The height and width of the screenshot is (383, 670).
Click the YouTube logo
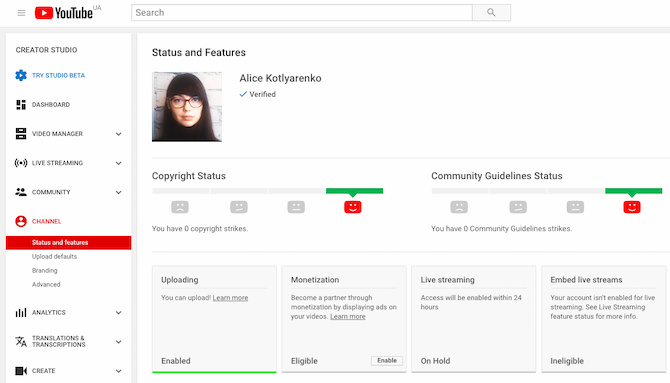click(64, 13)
